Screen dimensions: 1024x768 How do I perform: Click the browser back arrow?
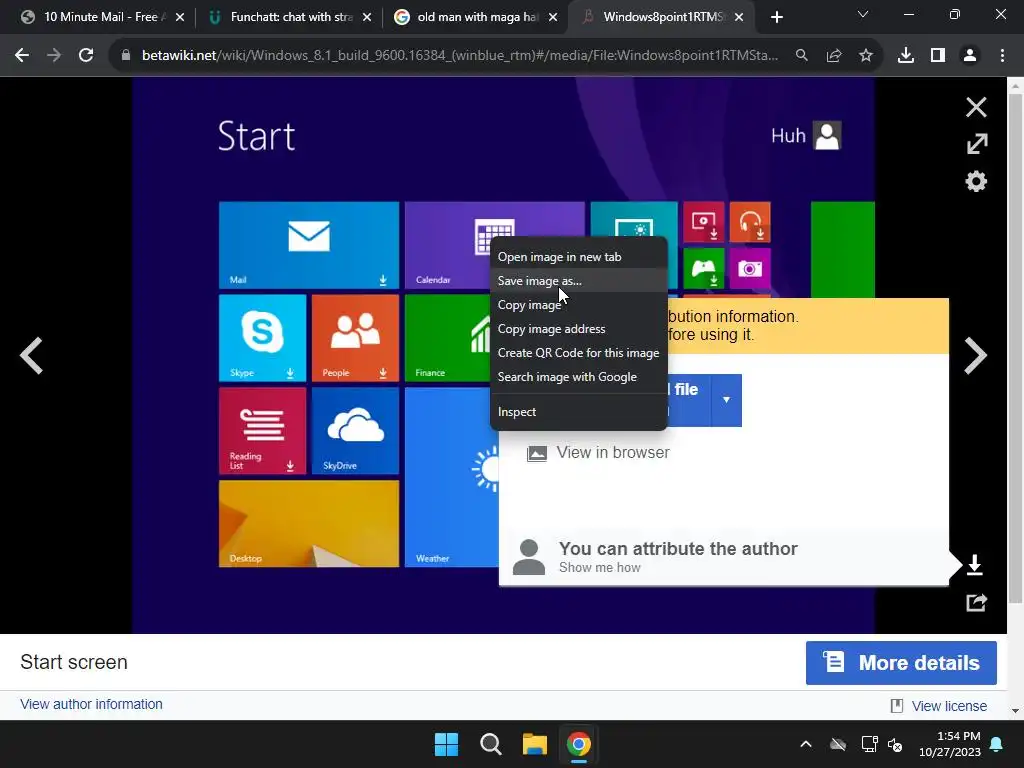point(22,56)
